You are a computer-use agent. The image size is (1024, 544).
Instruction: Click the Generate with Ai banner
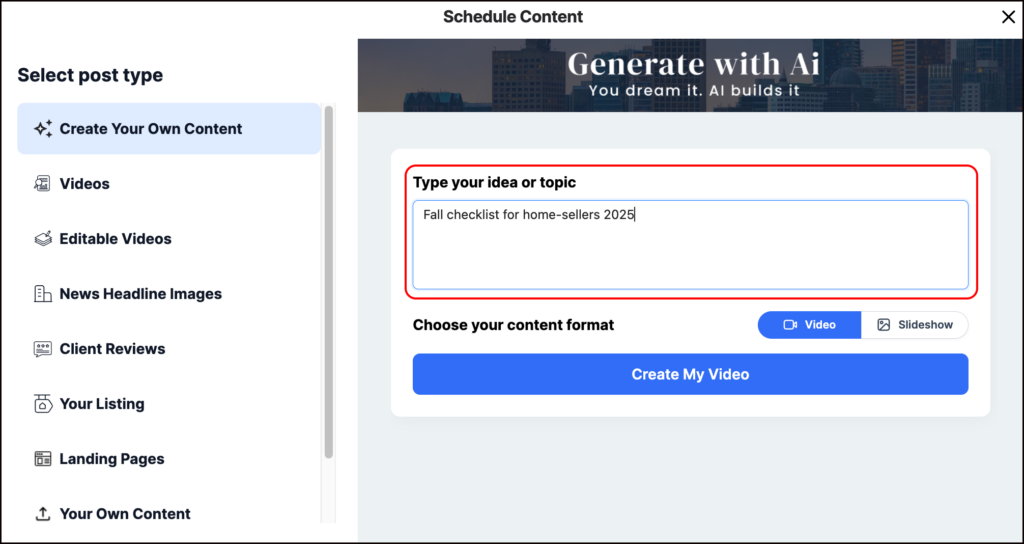coord(691,75)
